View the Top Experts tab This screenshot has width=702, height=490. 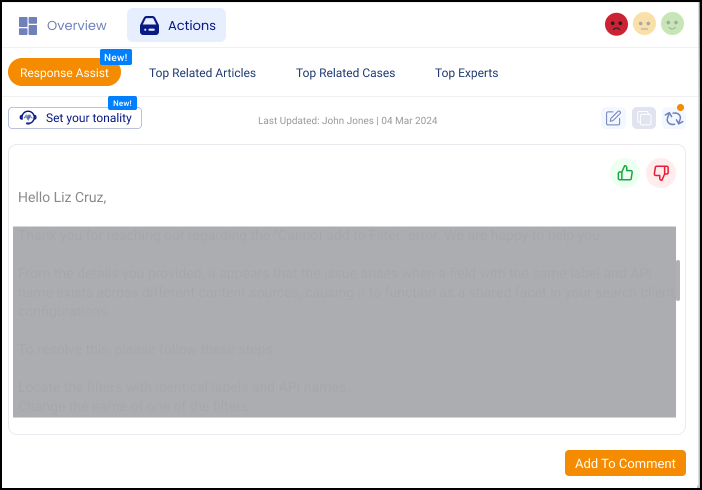click(x=466, y=73)
